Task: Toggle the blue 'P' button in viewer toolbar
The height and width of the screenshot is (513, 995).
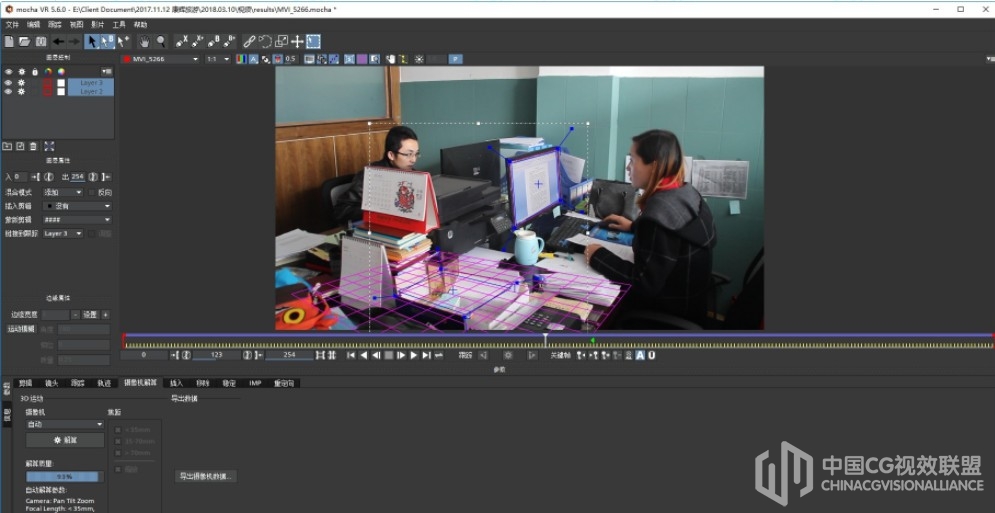Action: (456, 59)
